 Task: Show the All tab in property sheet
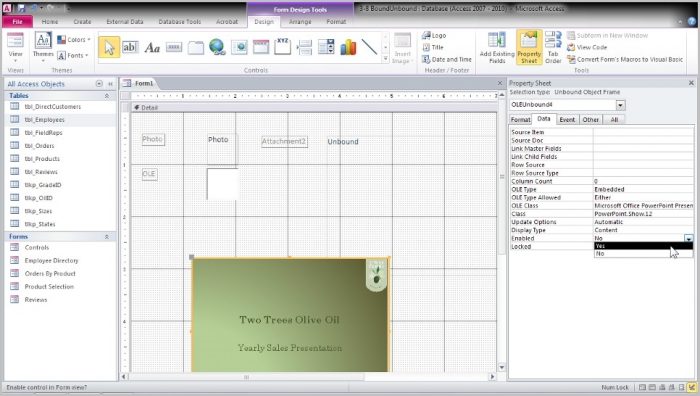point(614,120)
